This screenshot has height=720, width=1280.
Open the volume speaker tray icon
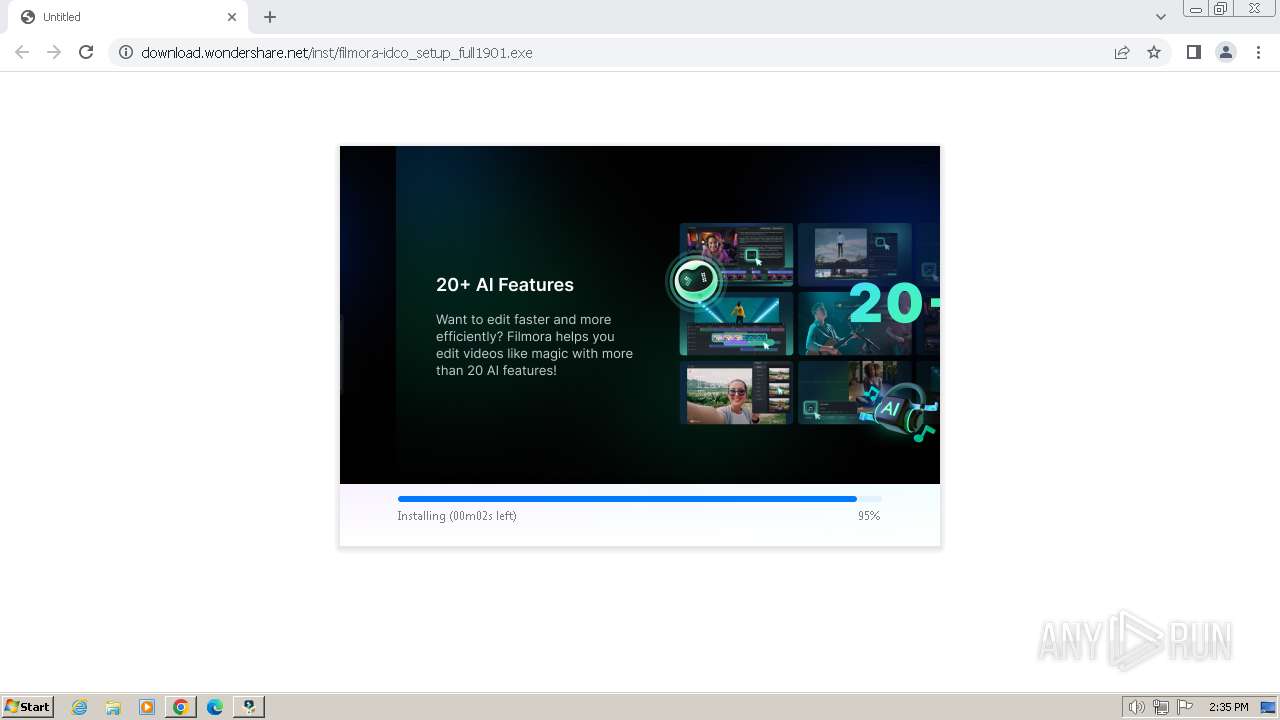[1136, 707]
